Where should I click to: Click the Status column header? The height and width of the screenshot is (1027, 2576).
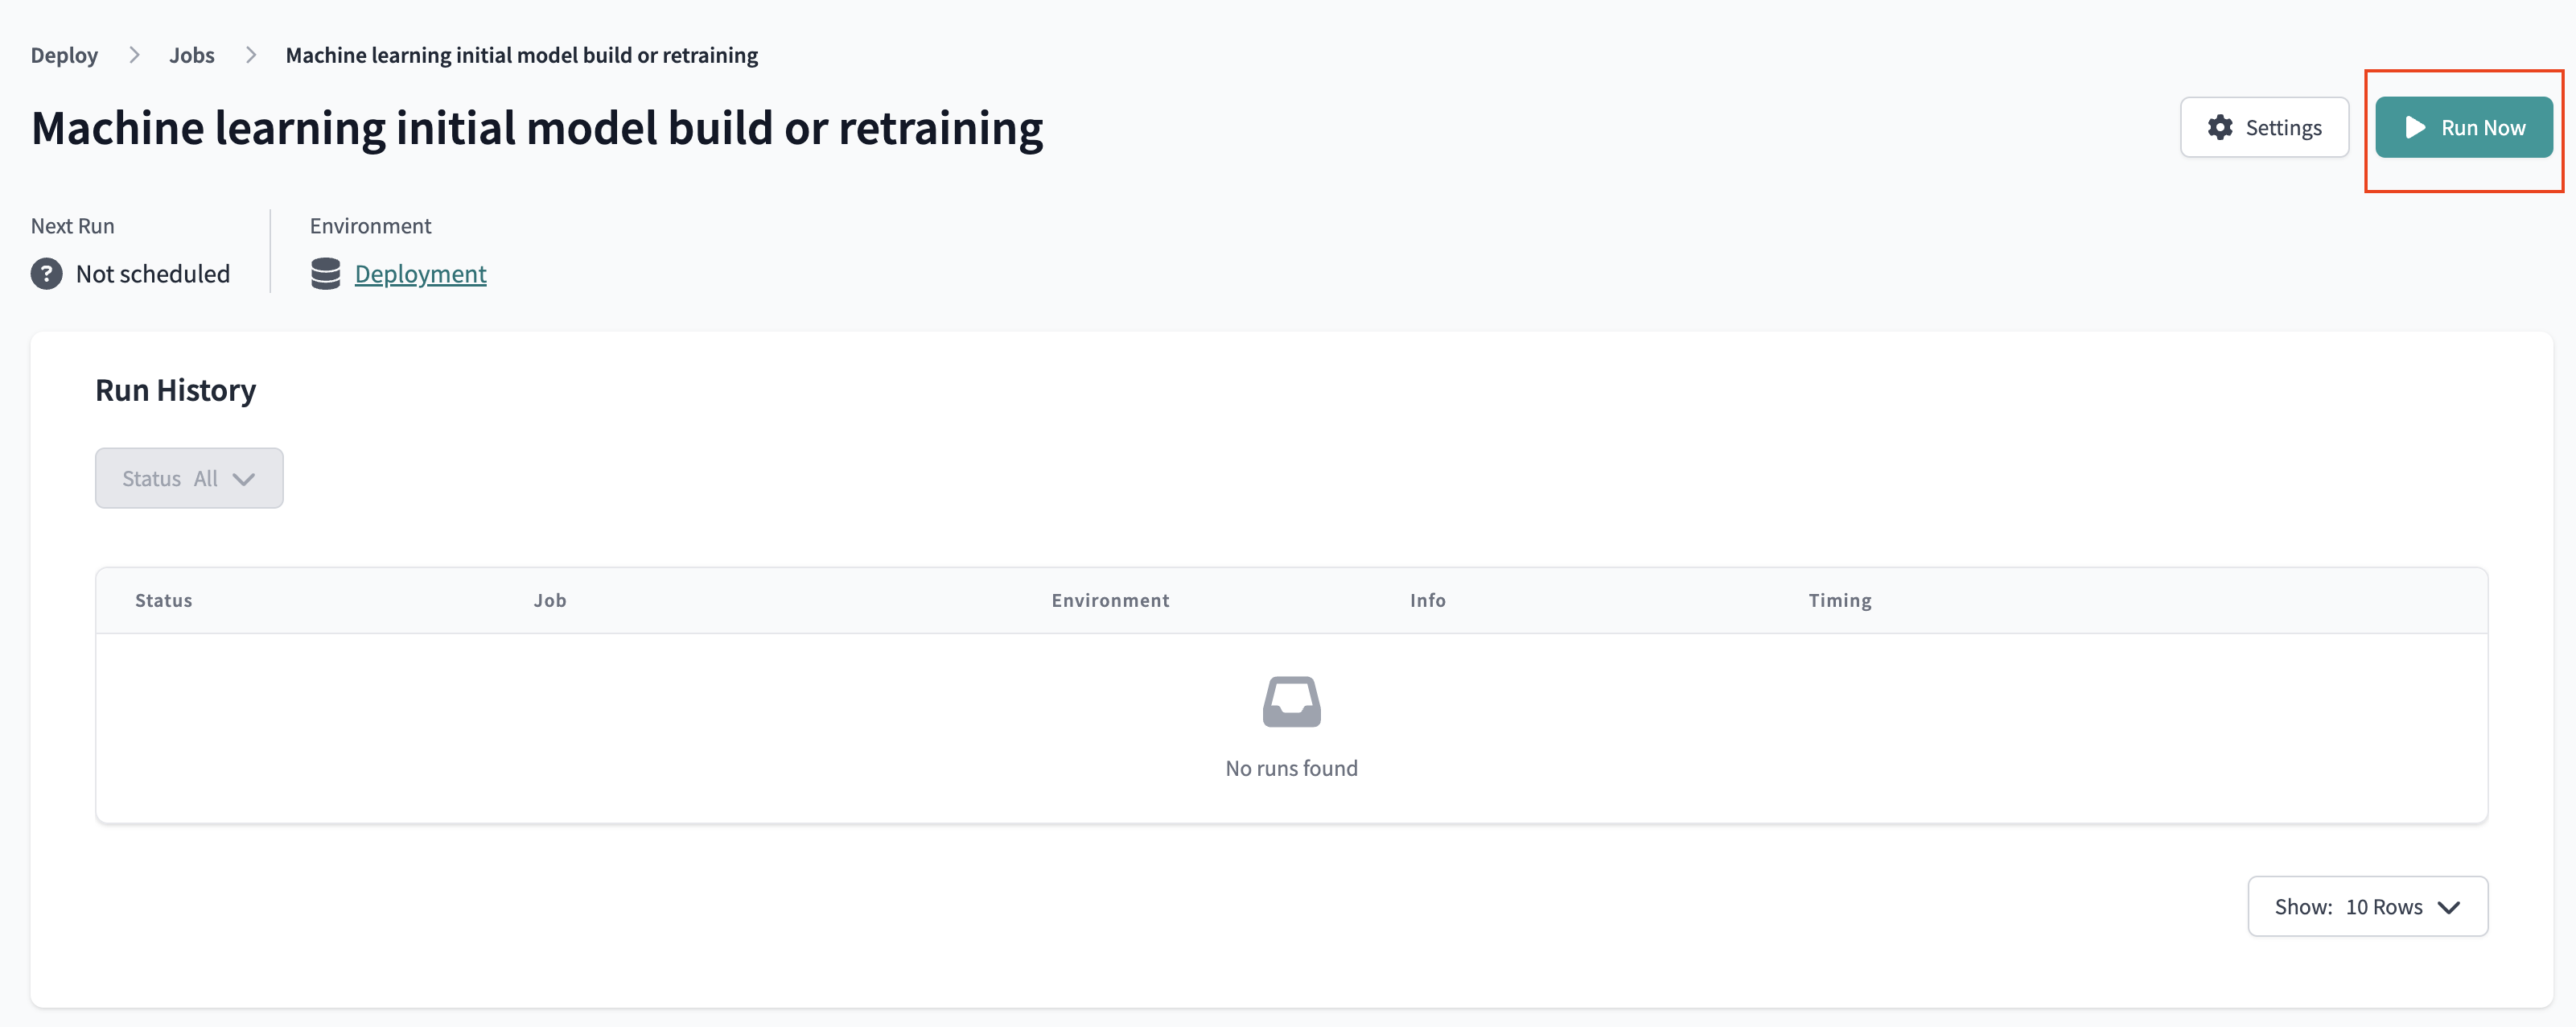point(164,600)
